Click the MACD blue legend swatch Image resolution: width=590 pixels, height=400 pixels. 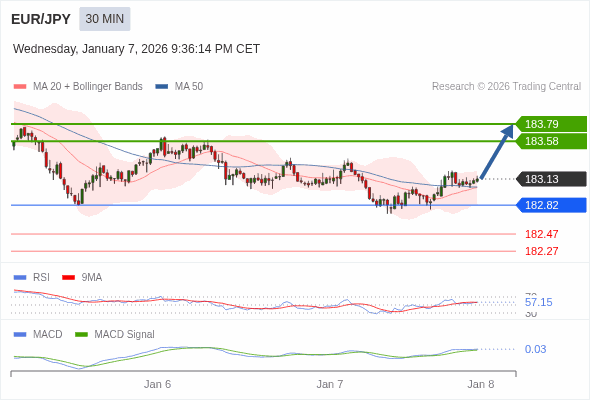click(20, 335)
